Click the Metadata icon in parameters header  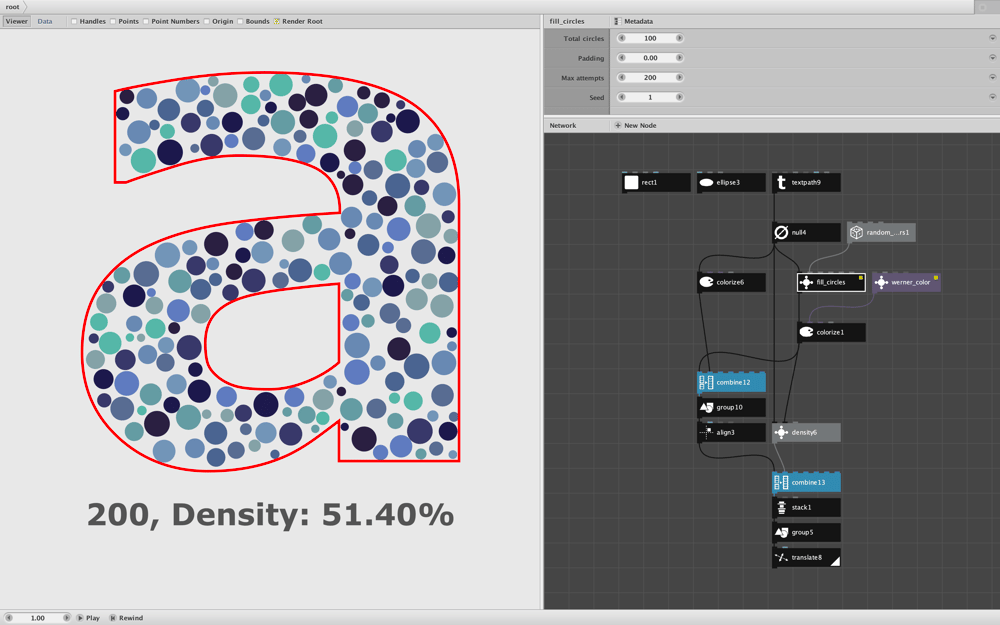pos(617,22)
